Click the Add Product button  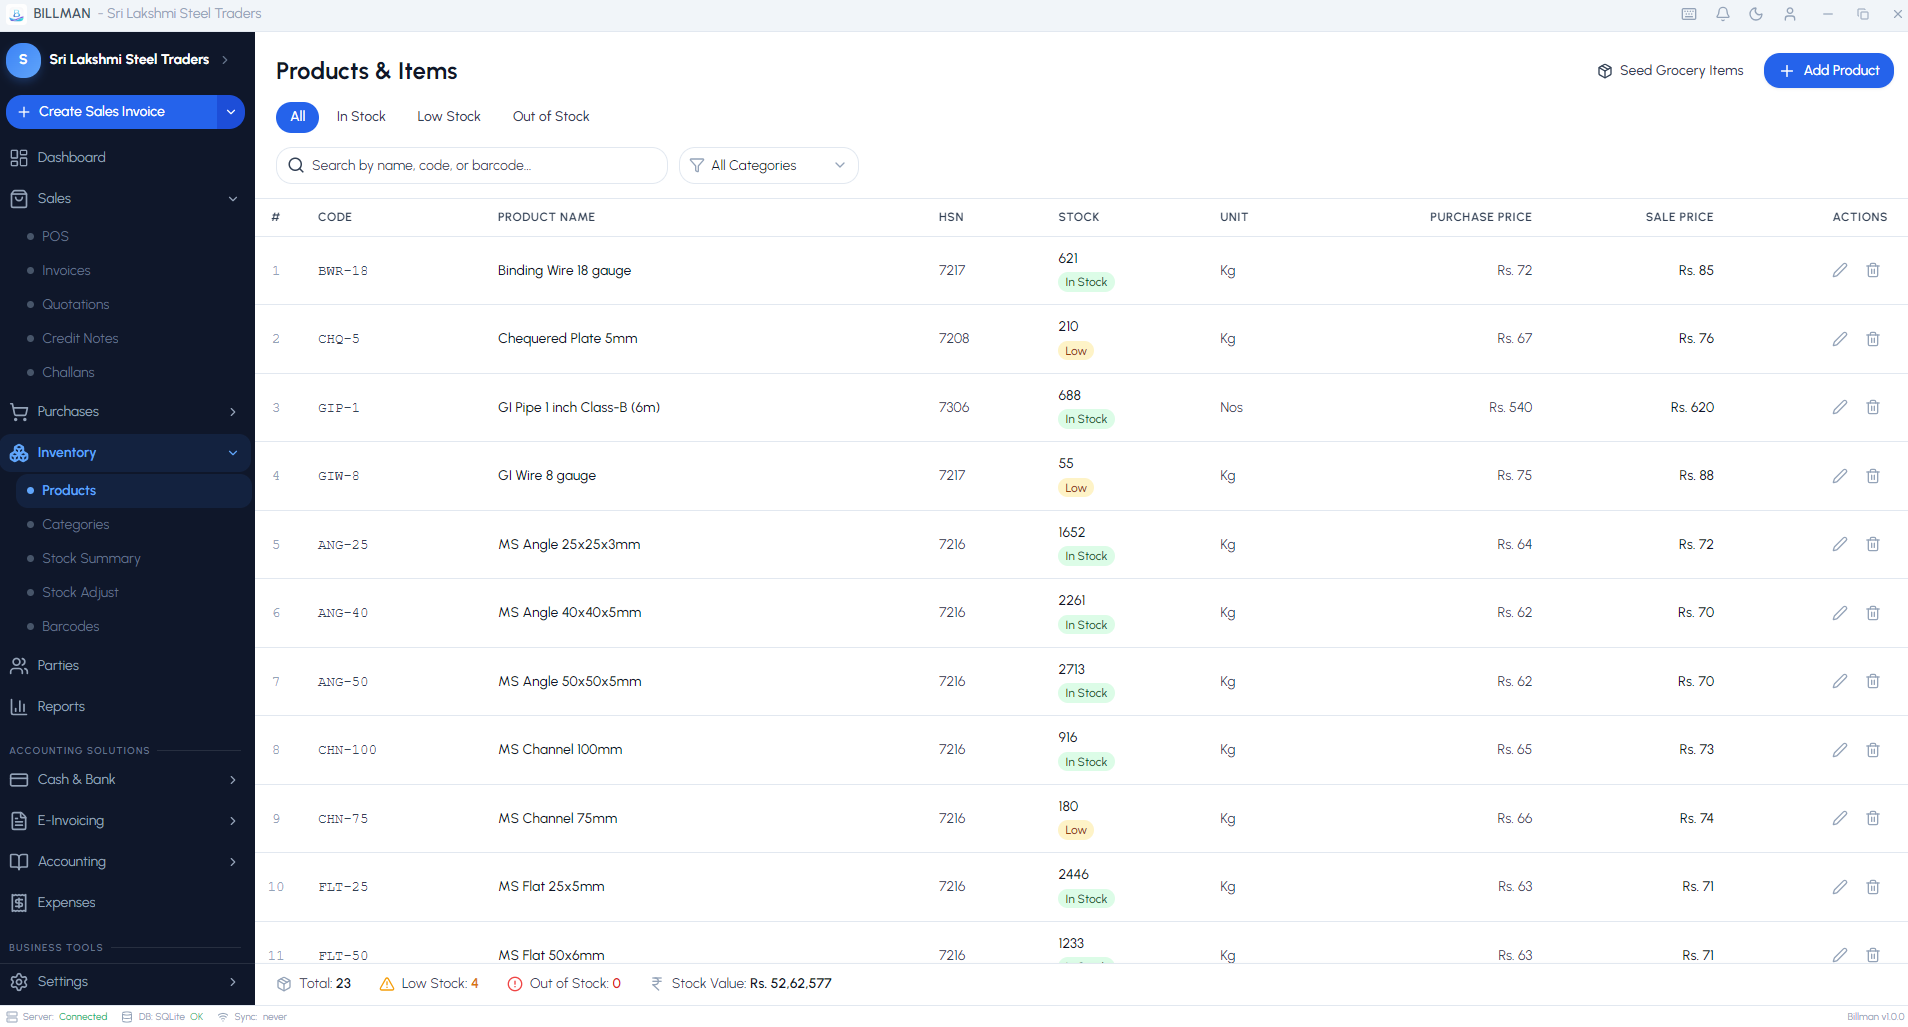point(1828,71)
